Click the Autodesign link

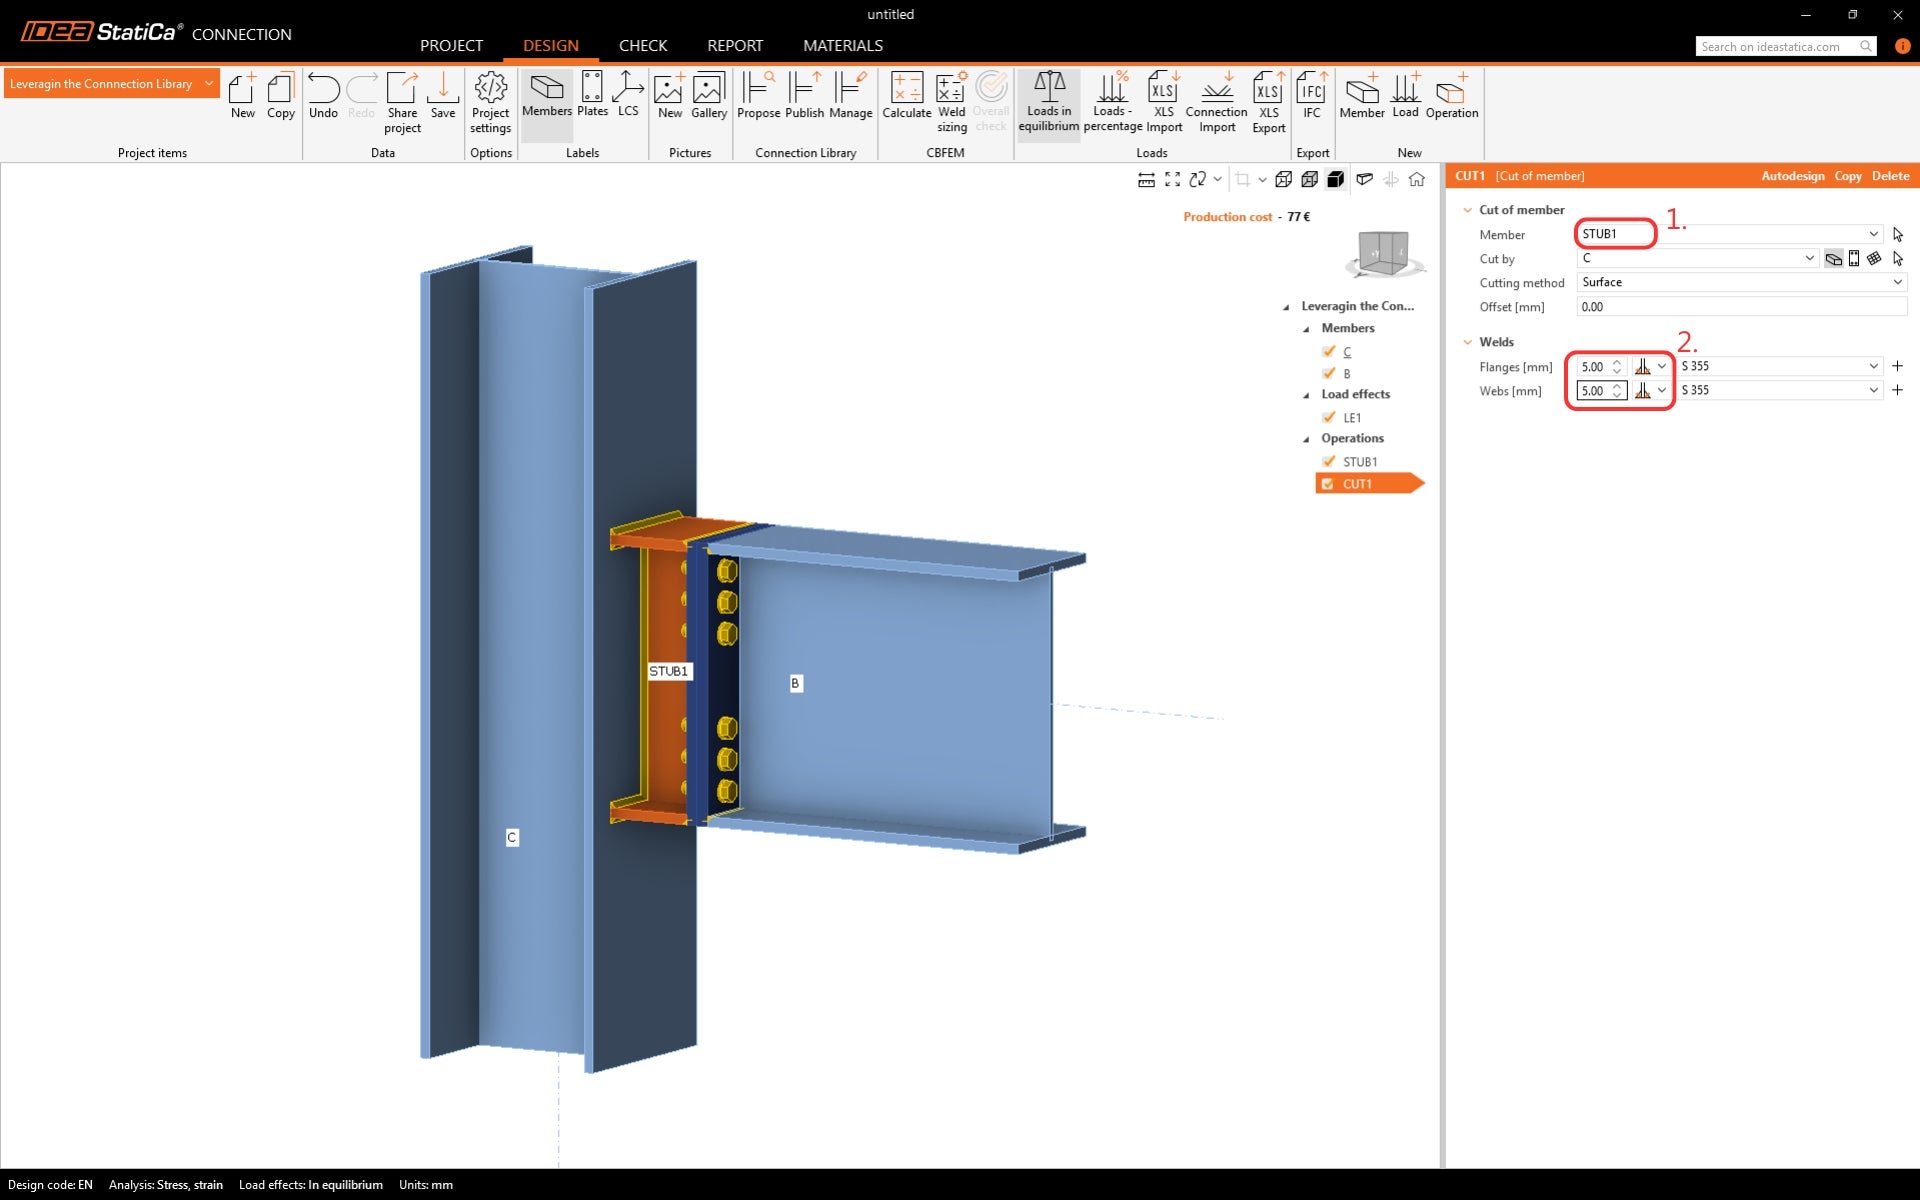(1792, 176)
